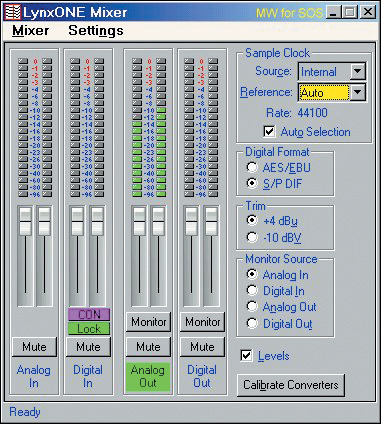Click the green Analog Out channel label

point(148,377)
